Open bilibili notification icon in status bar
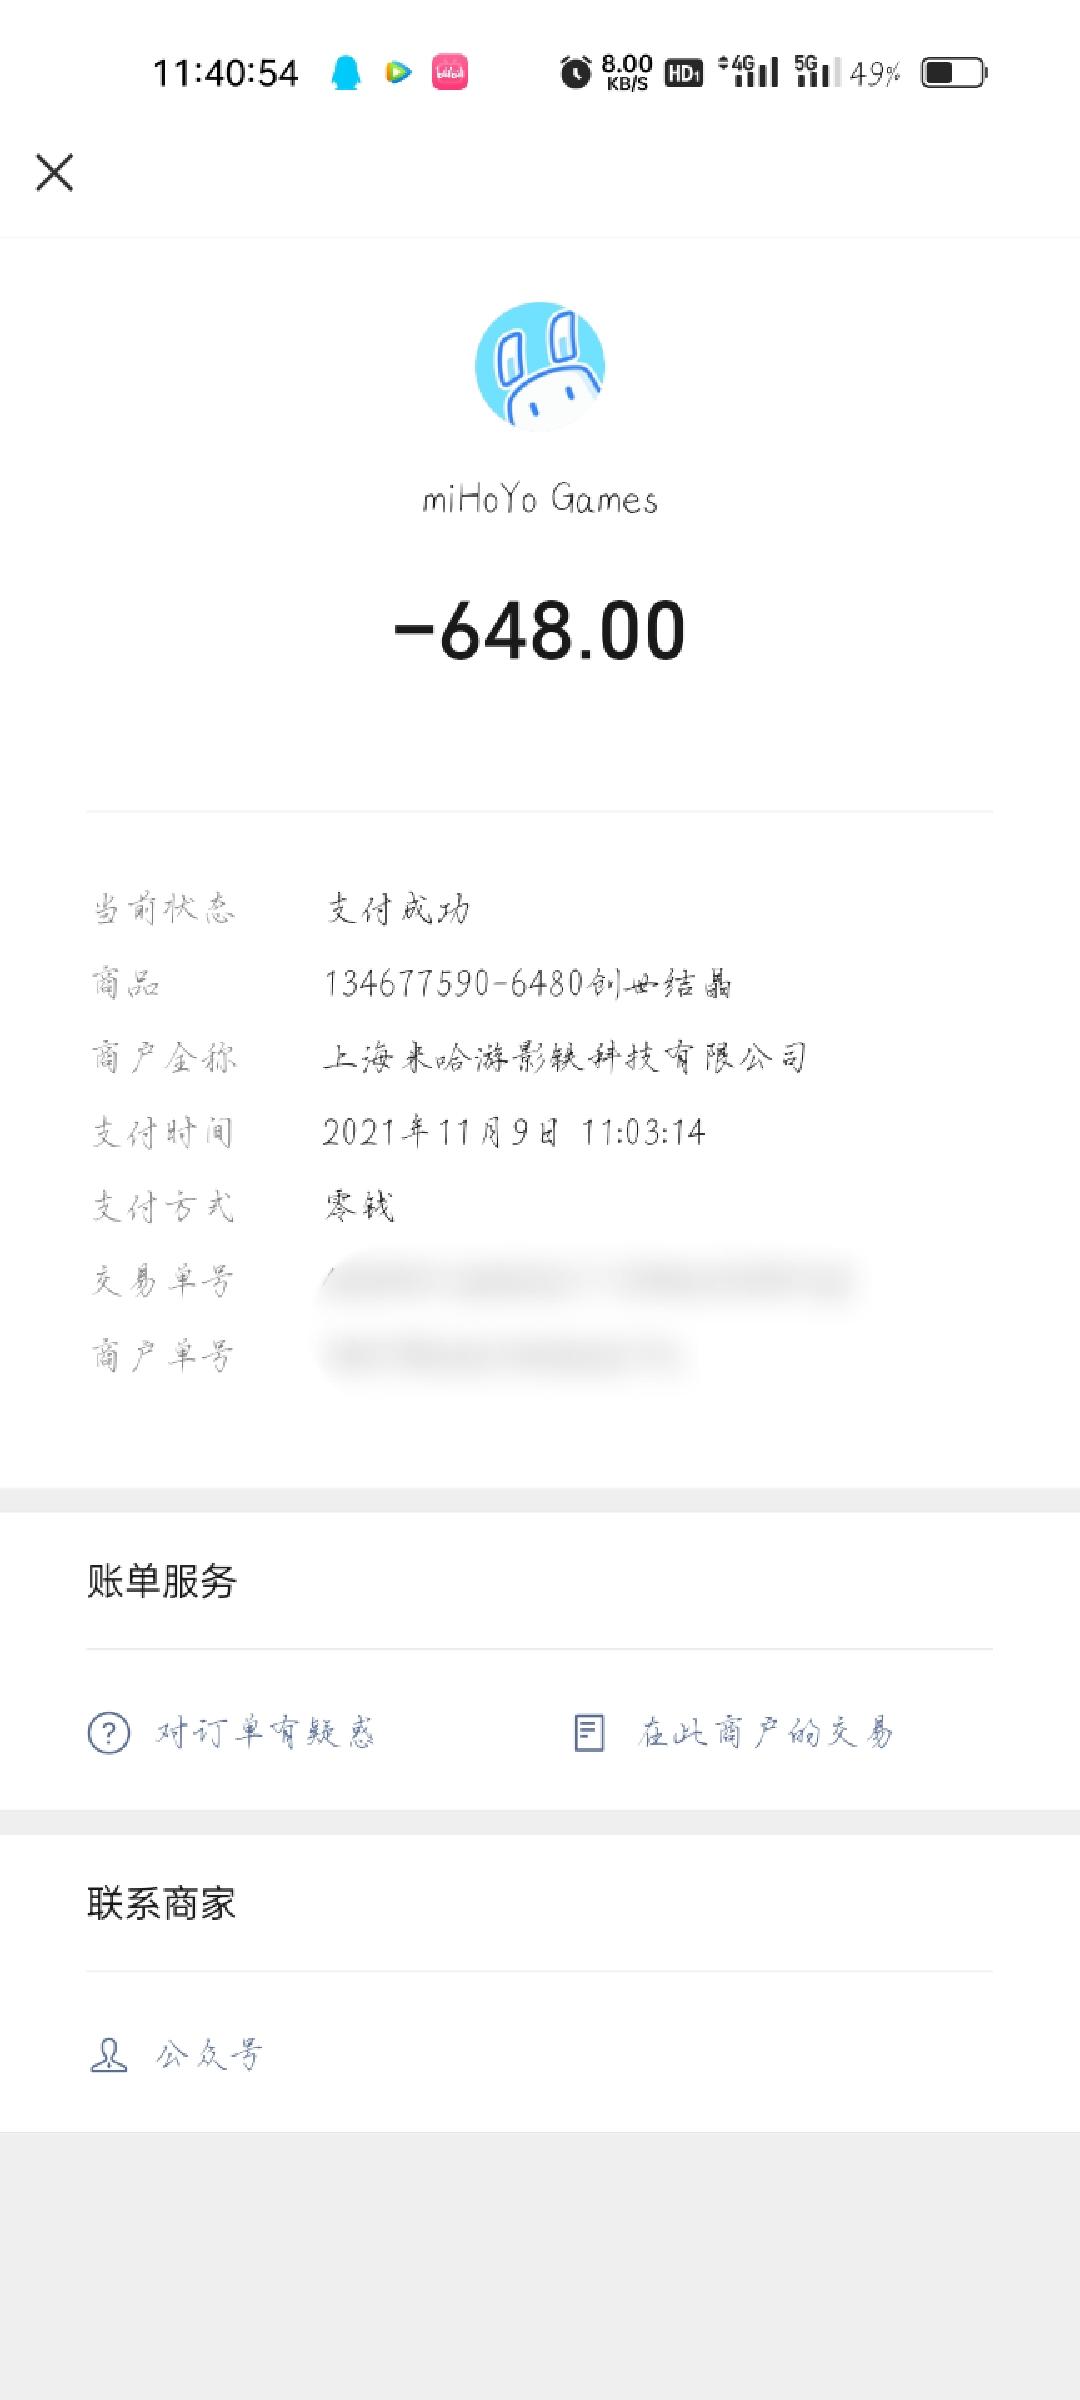This screenshot has width=1080, height=2400. (450, 72)
